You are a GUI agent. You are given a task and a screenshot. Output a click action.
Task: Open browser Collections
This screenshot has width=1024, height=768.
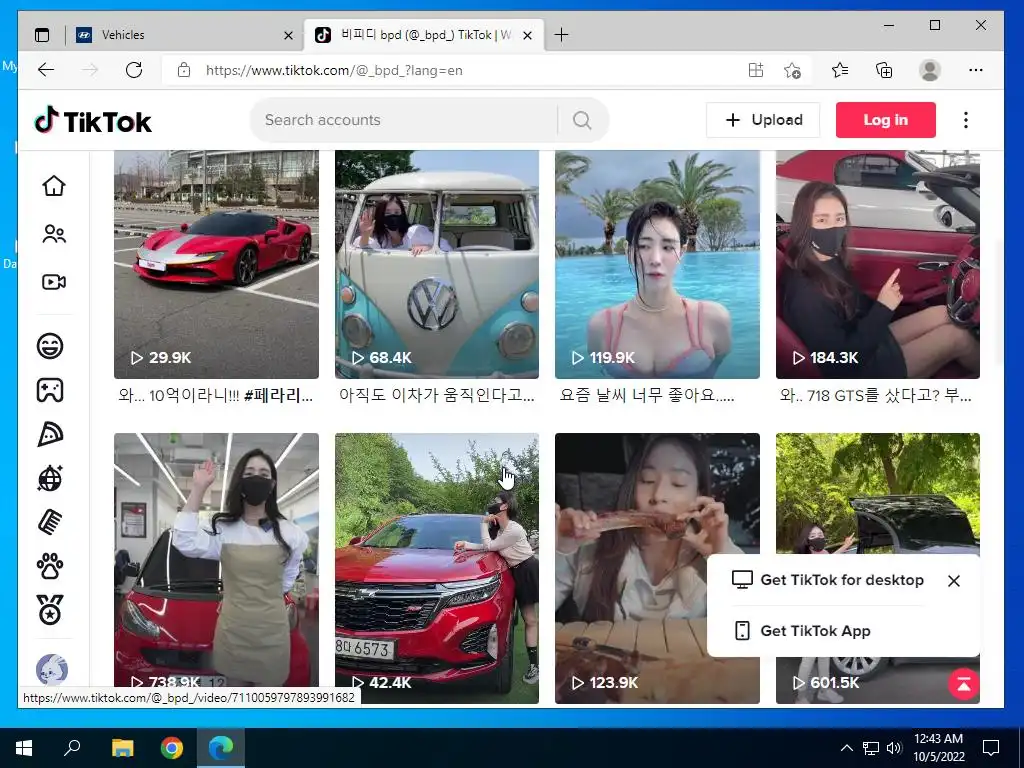click(884, 70)
